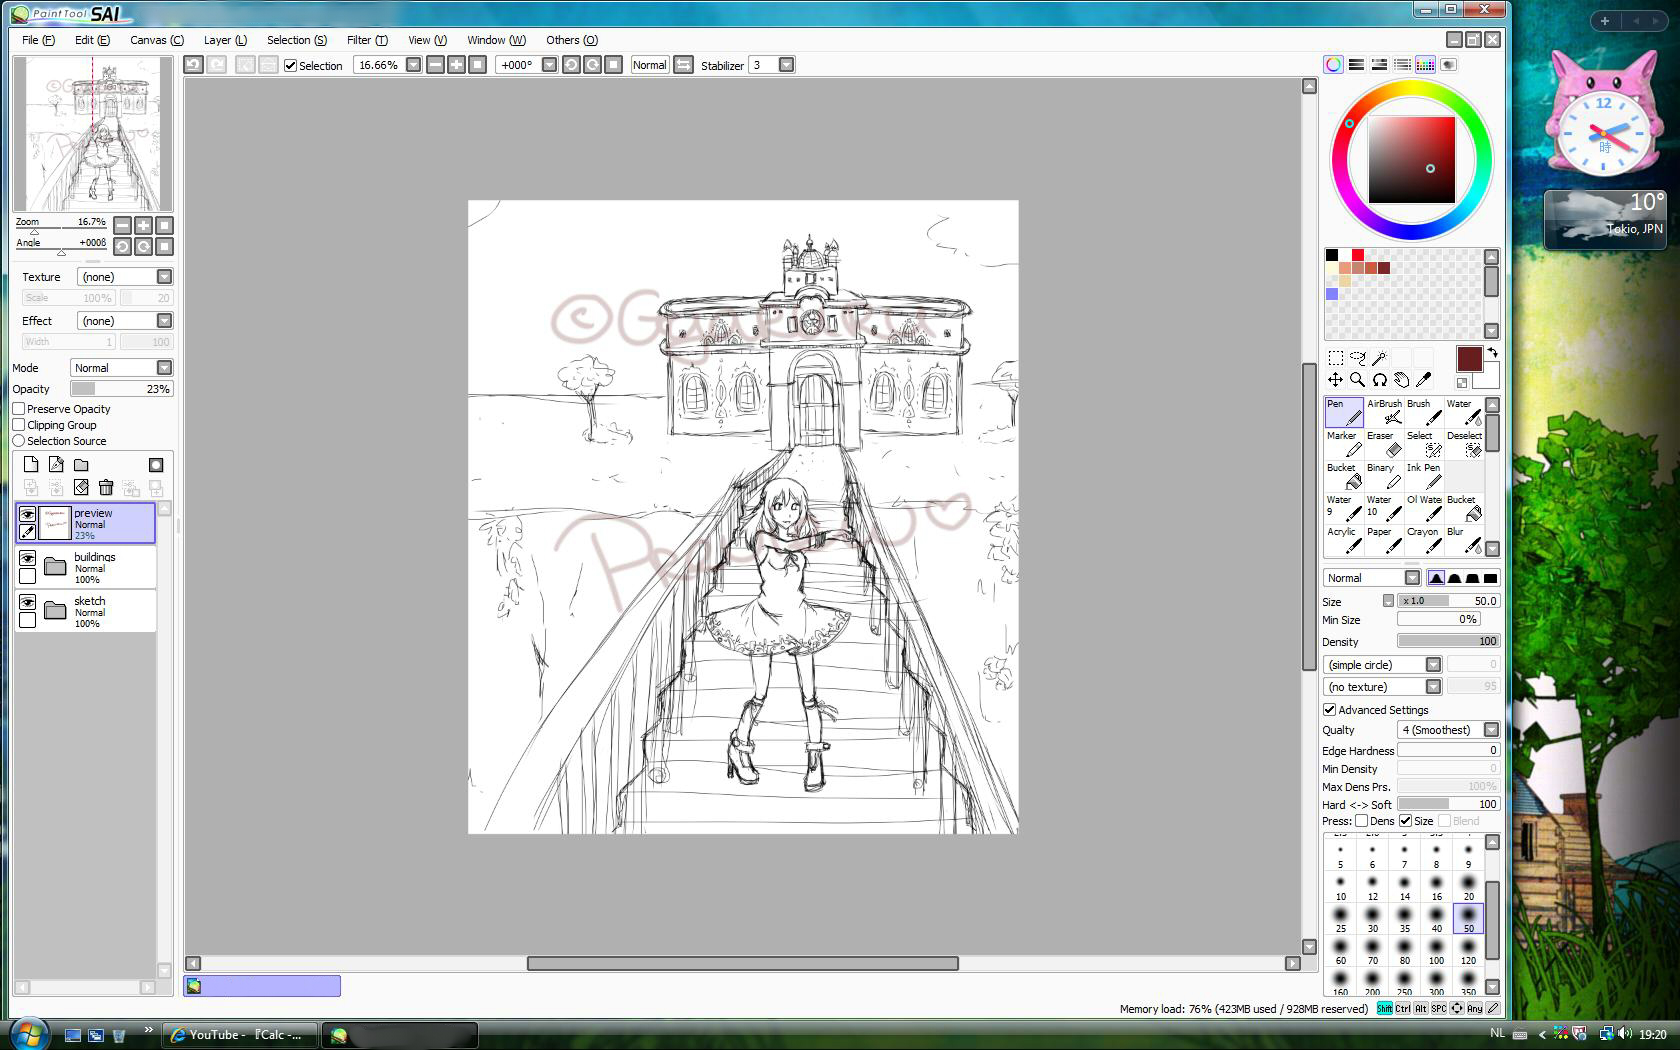The image size is (1680, 1050).
Task: Expand the layer Mode dropdown
Action: [121, 368]
